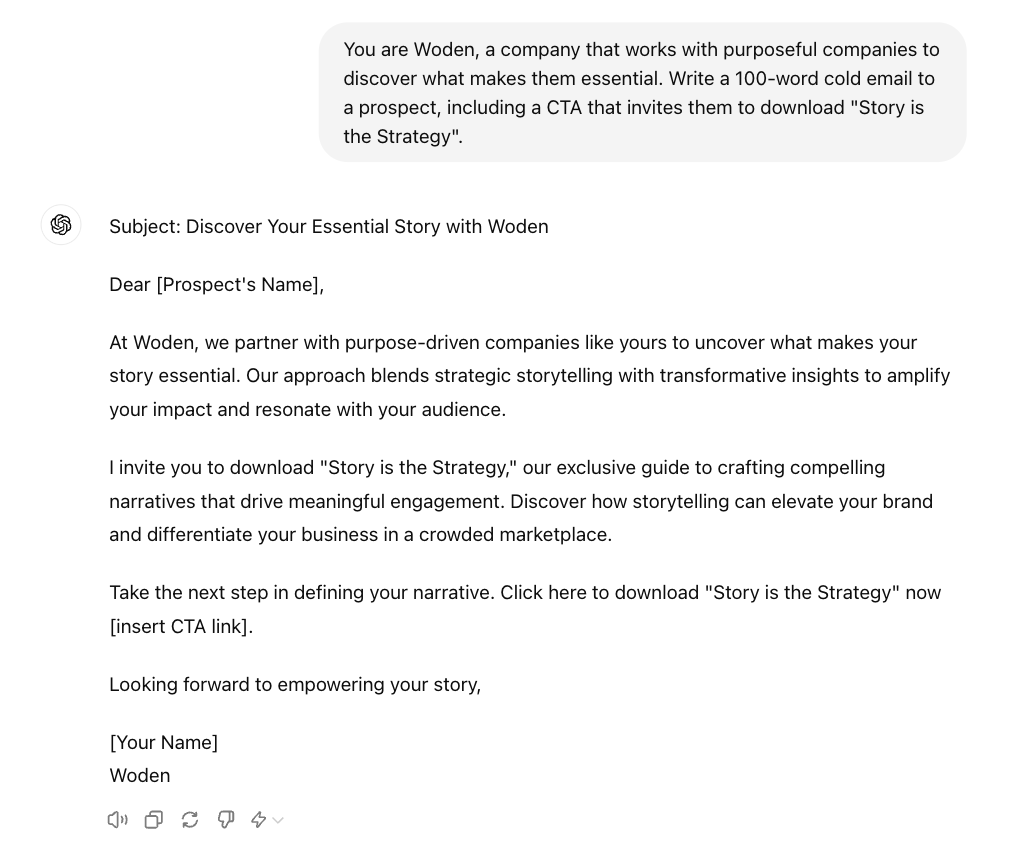
Task: Click the paragraph starting "At Woden, we partner"
Action: 529,376
